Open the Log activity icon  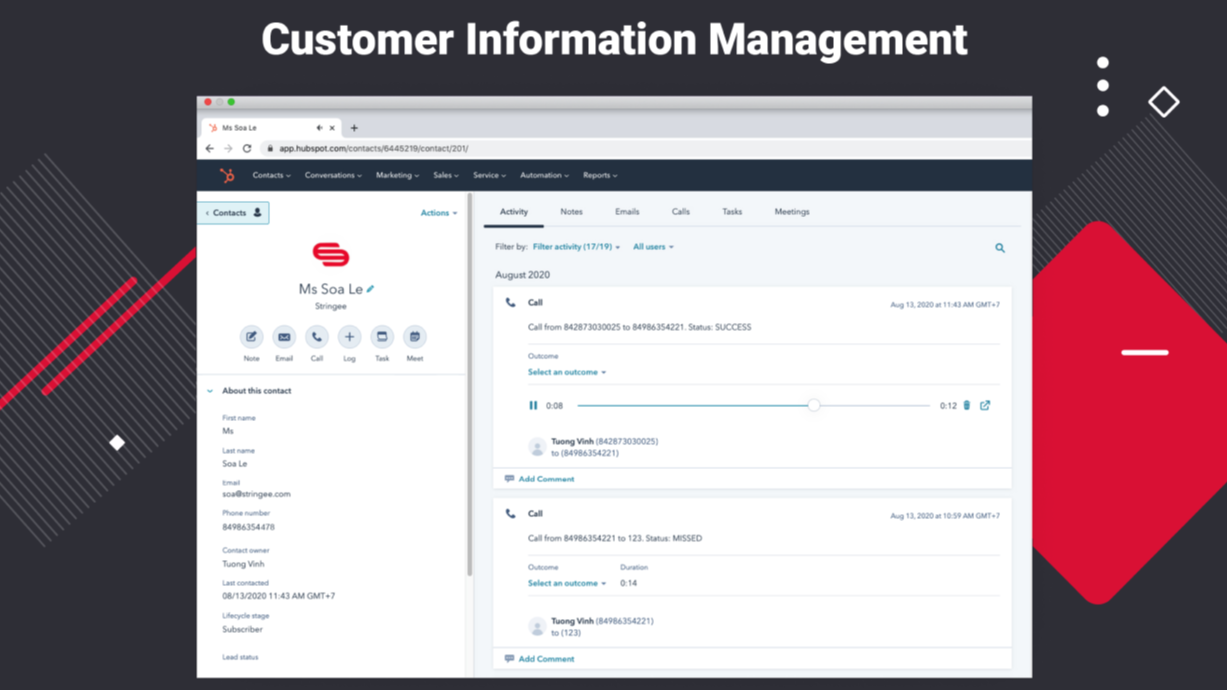click(349, 338)
